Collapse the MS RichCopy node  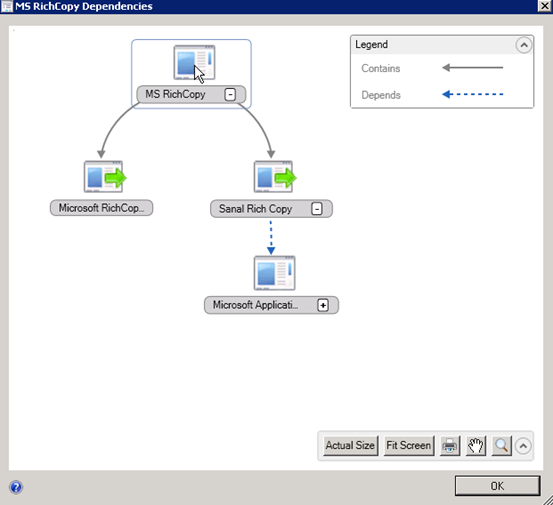coord(230,95)
